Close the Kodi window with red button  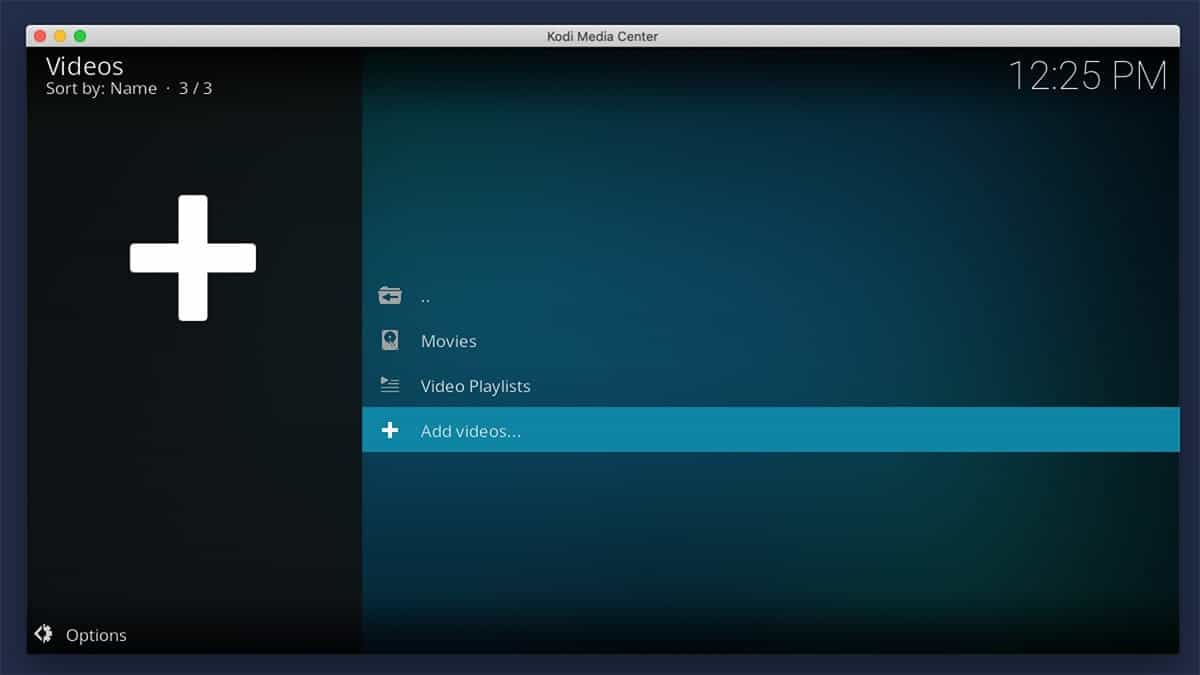coord(40,36)
